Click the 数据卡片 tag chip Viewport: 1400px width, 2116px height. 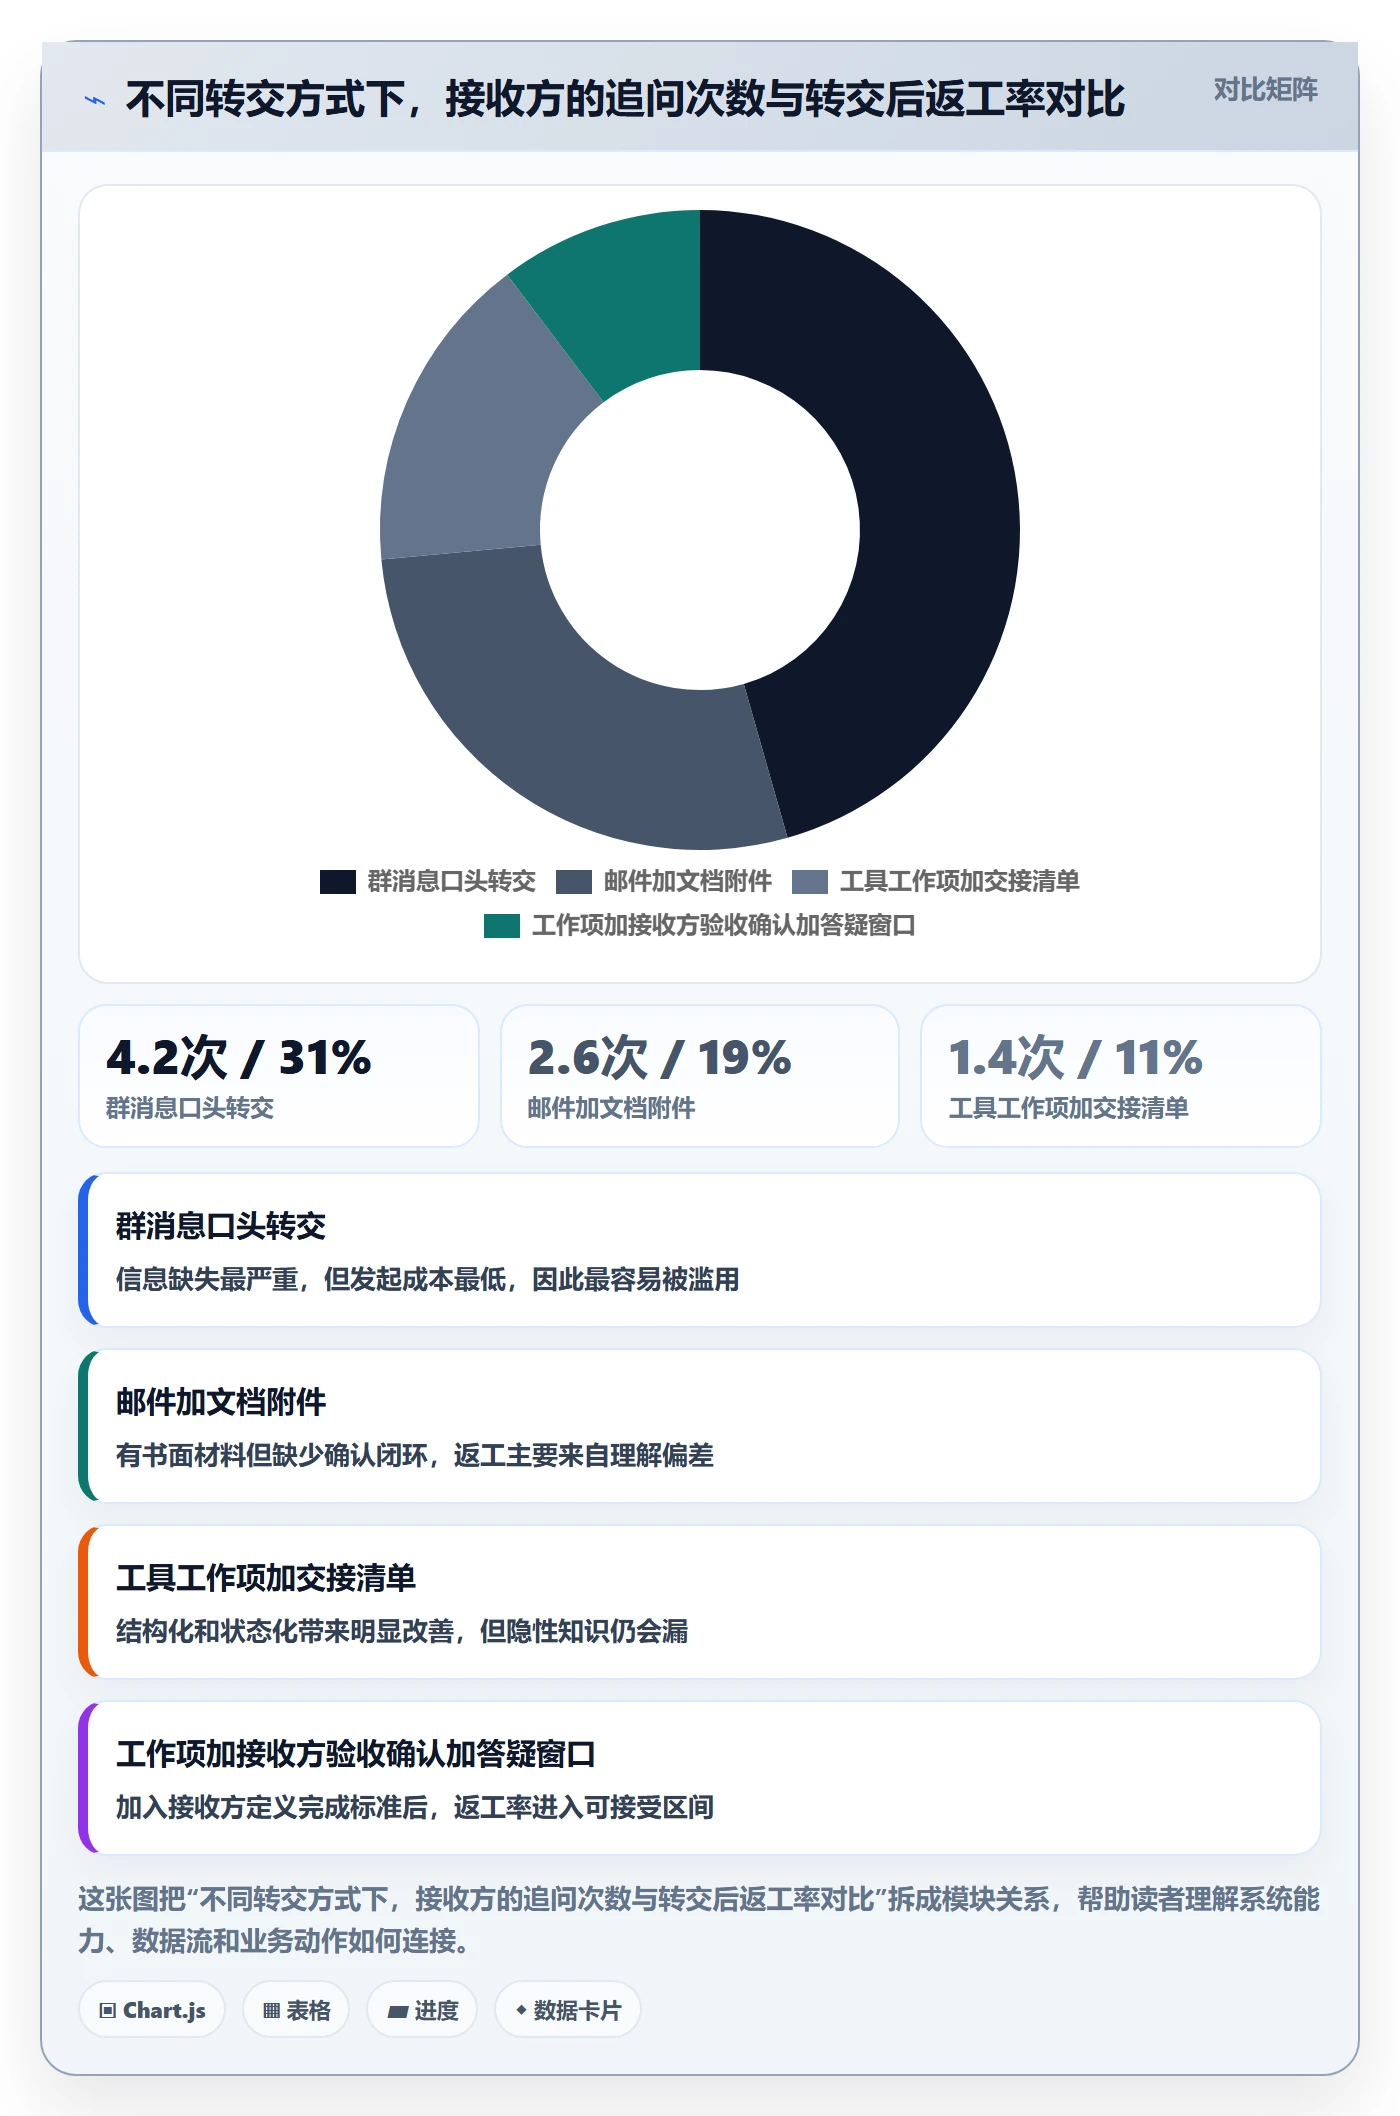pos(568,2010)
